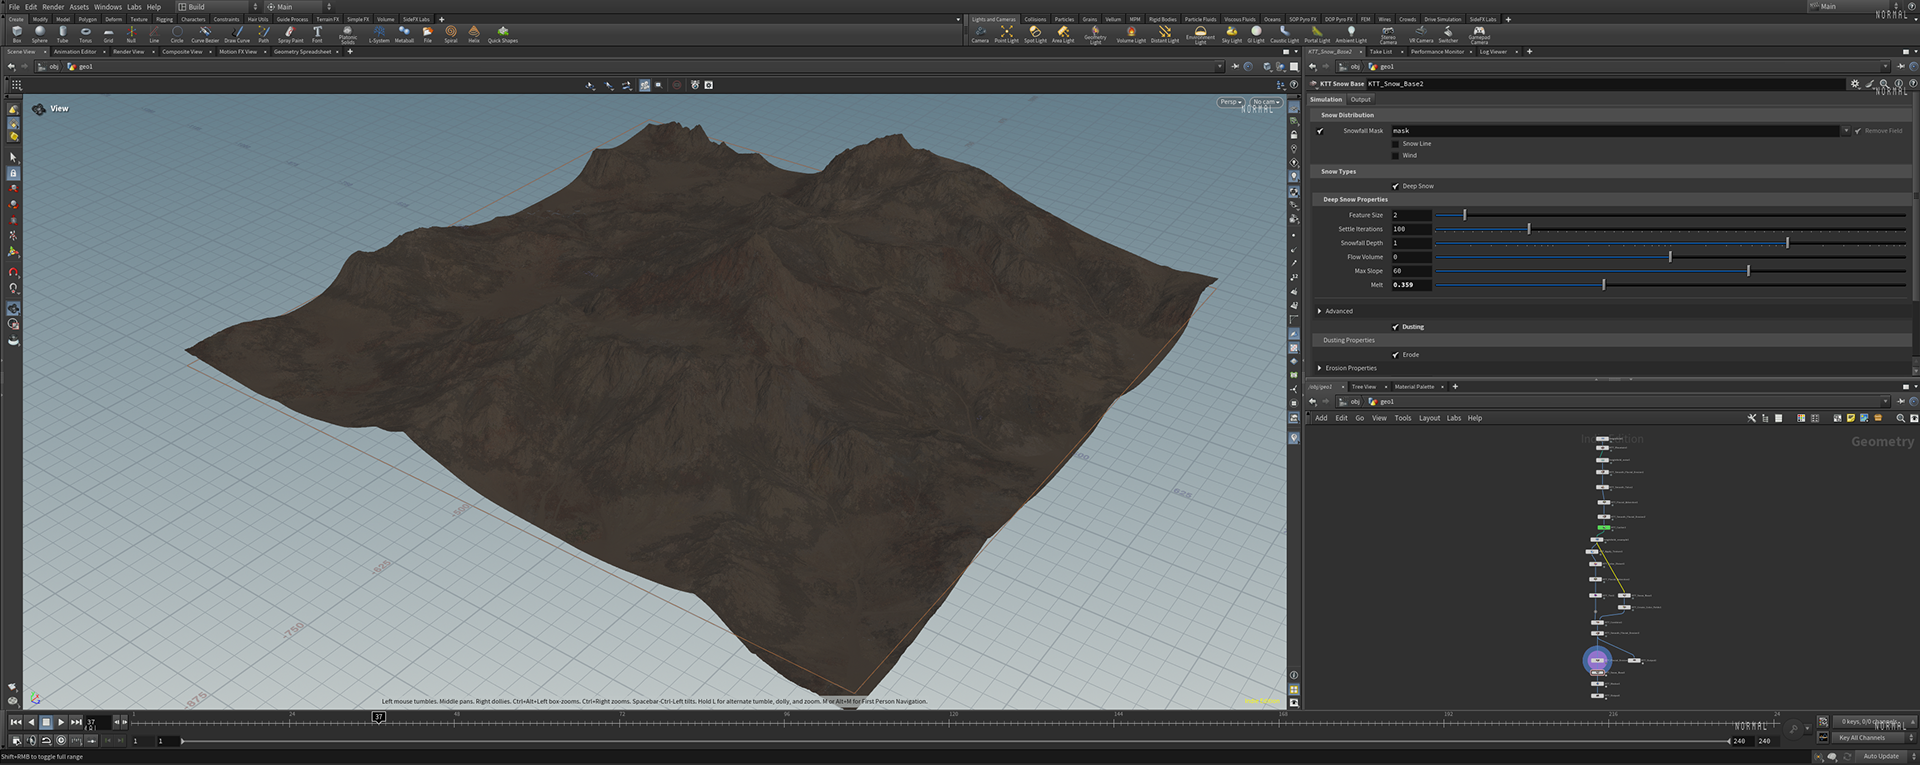The height and width of the screenshot is (765, 1920).
Task: Select the Torus shelf tool
Action: tap(85, 34)
